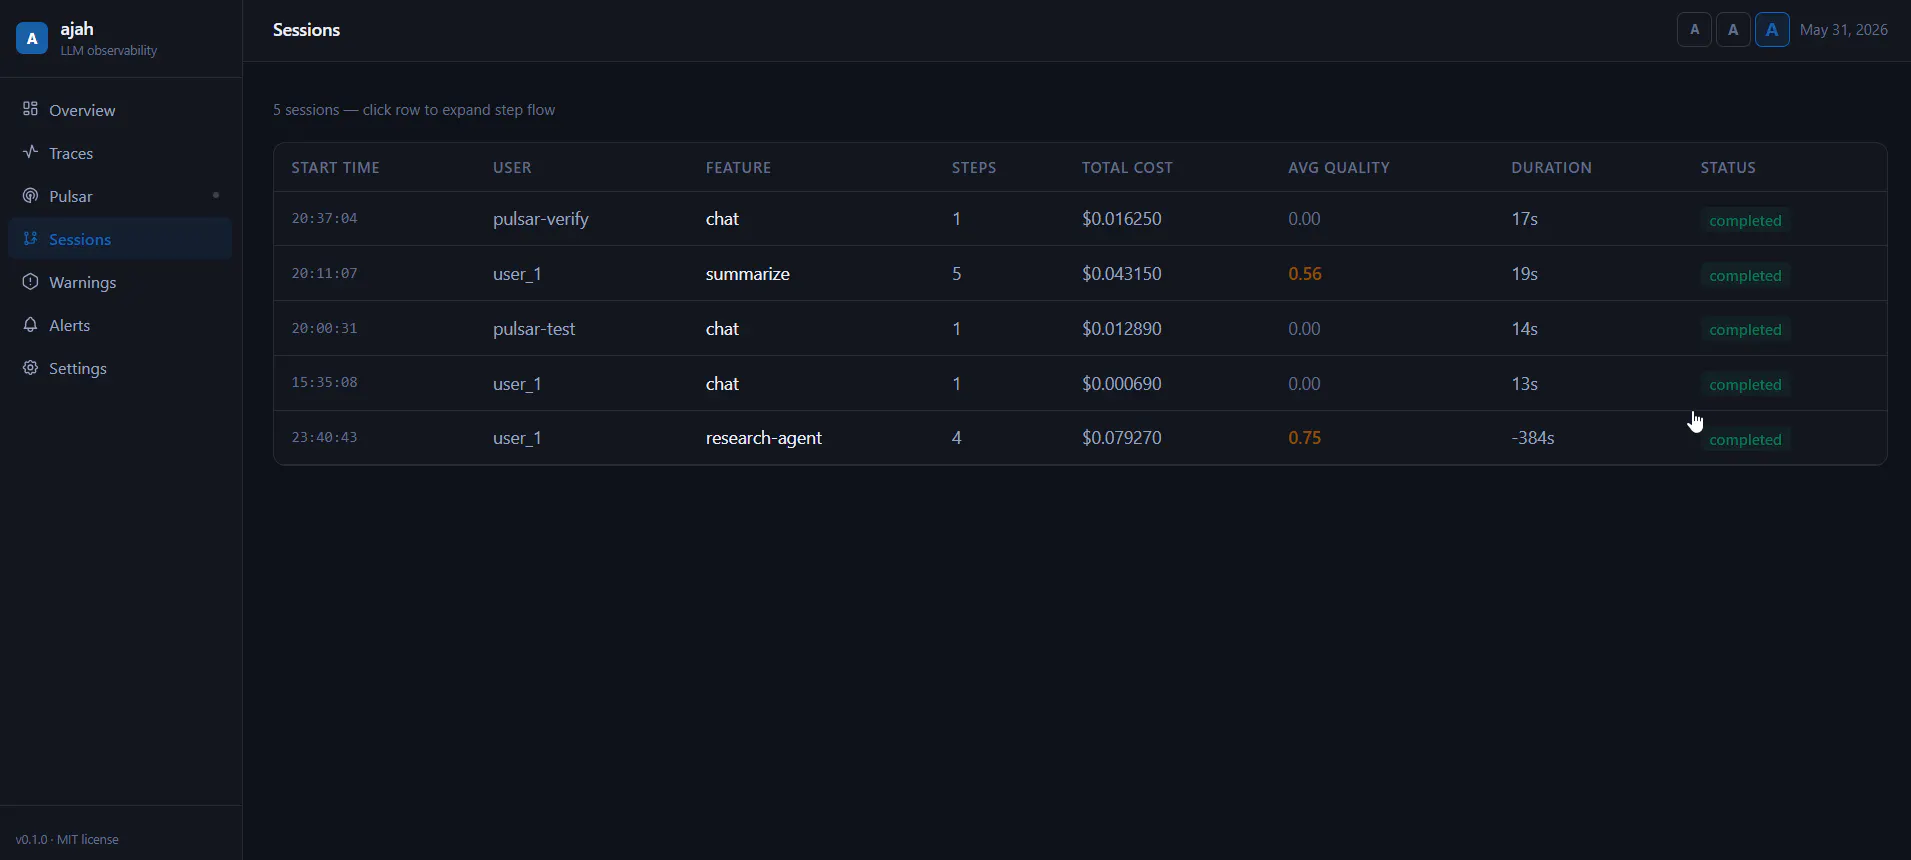The height and width of the screenshot is (860, 1911).
Task: Click the v0.1.0 MIT license footer
Action: coord(68,840)
